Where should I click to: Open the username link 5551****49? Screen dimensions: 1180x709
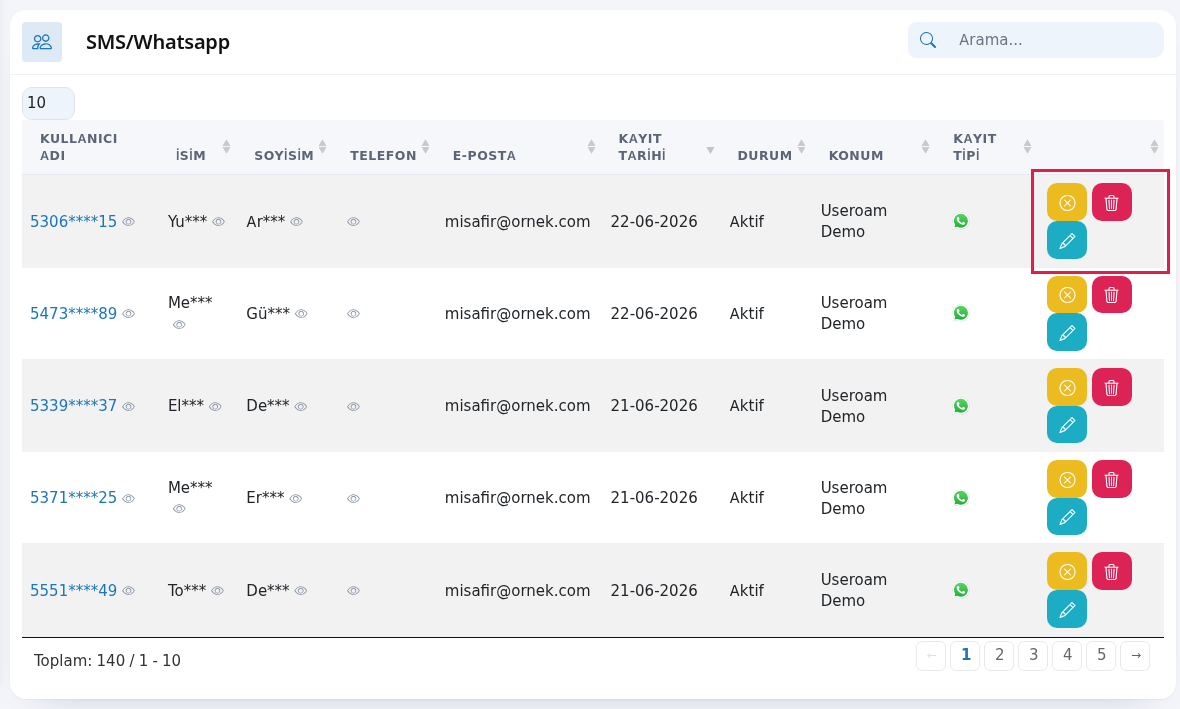(x=73, y=590)
